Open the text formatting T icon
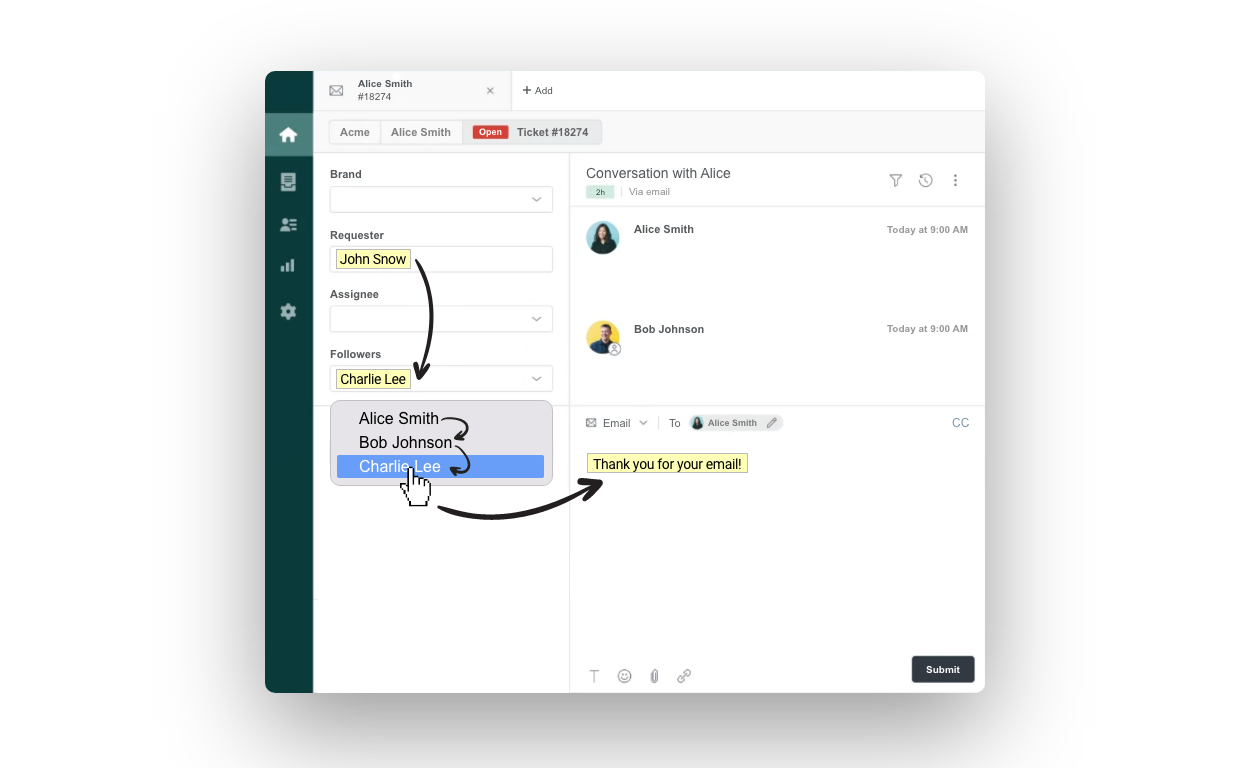The height and width of the screenshot is (768, 1250). tap(594, 676)
